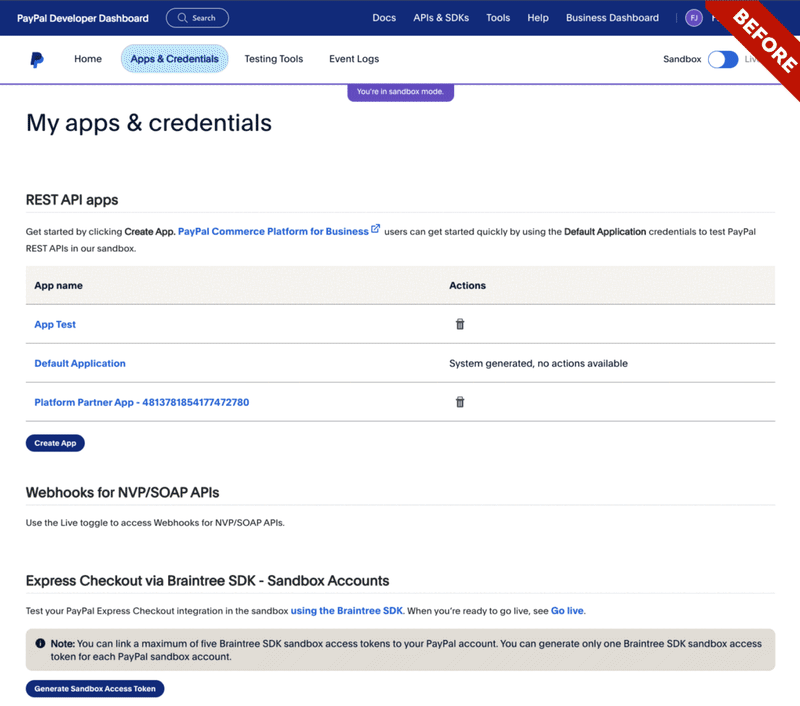Screen dimensions: 800x706
Task: Click 'Use the Live toggle to access Webhooks' text
Action: point(155,523)
